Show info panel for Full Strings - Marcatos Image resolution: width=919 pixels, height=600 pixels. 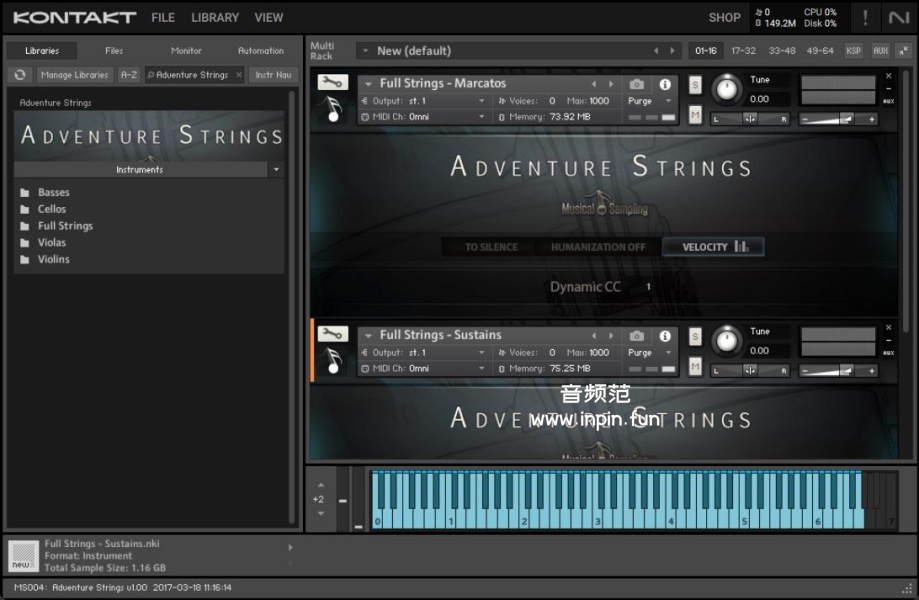point(665,84)
